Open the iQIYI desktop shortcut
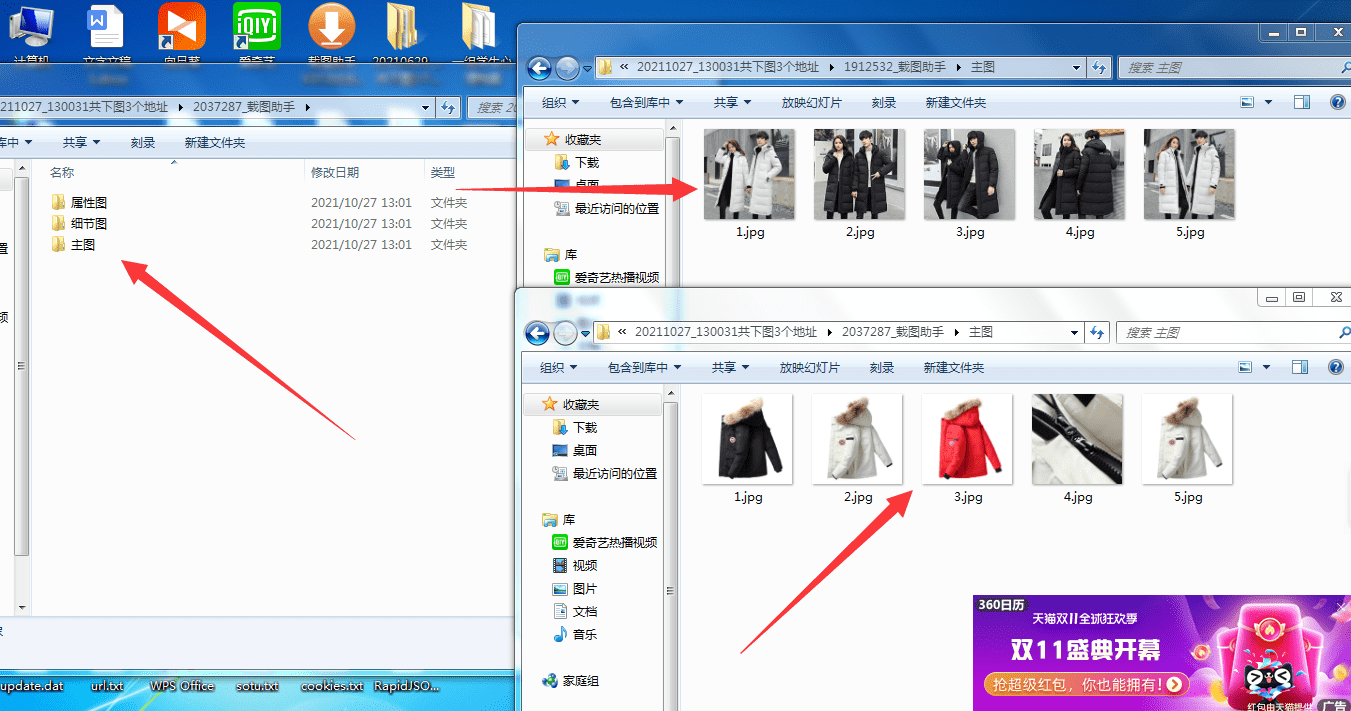 [257, 30]
